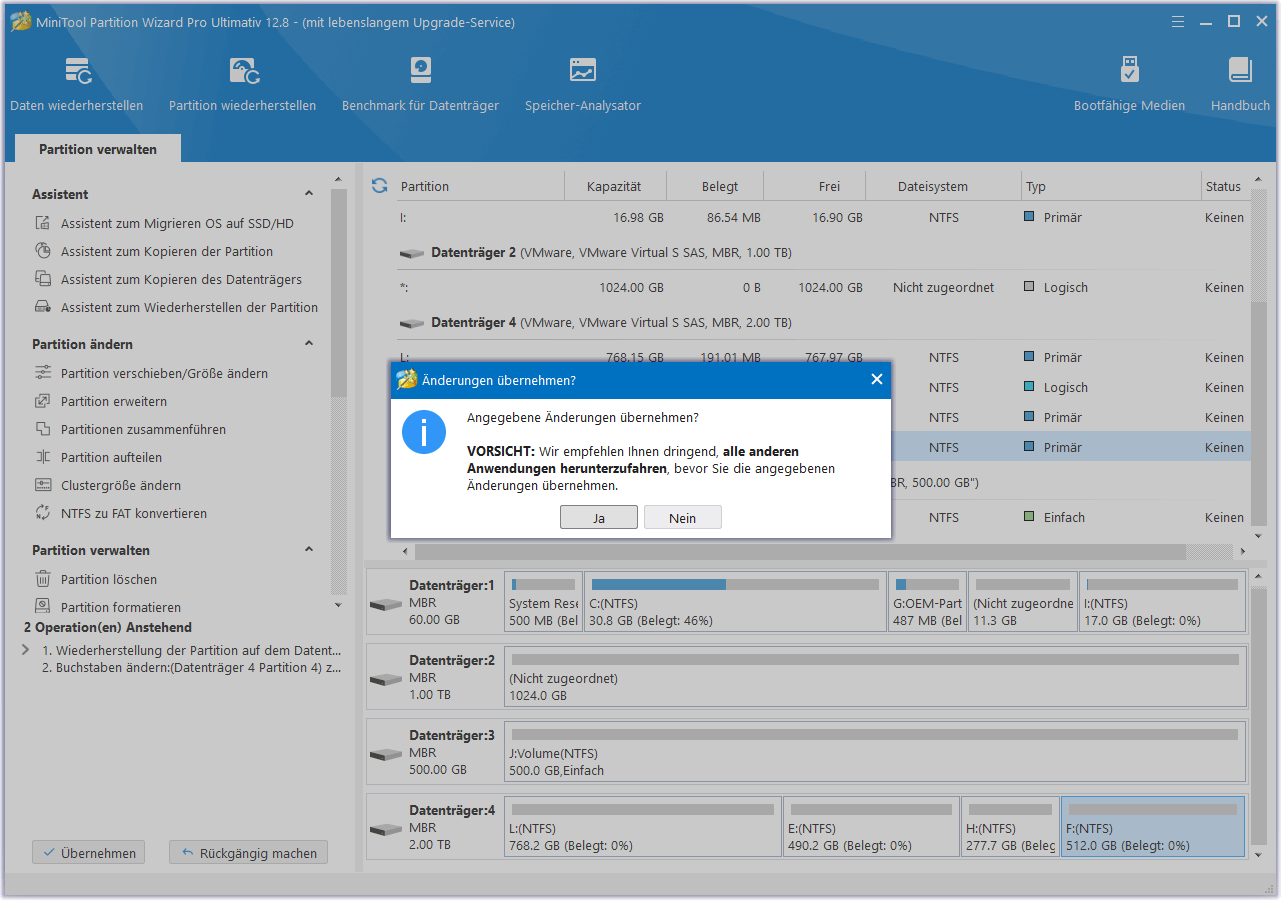
Task: Click Einfach type swatch in last row
Action: tap(1029, 517)
